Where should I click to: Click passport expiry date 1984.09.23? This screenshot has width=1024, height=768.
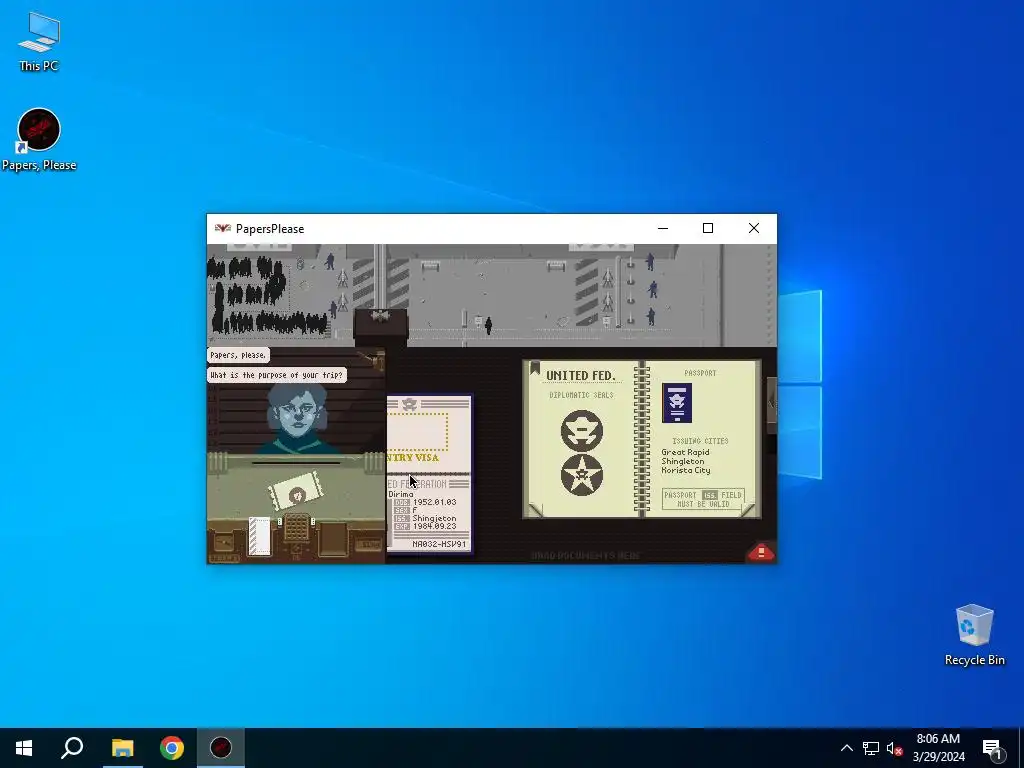pos(434,526)
